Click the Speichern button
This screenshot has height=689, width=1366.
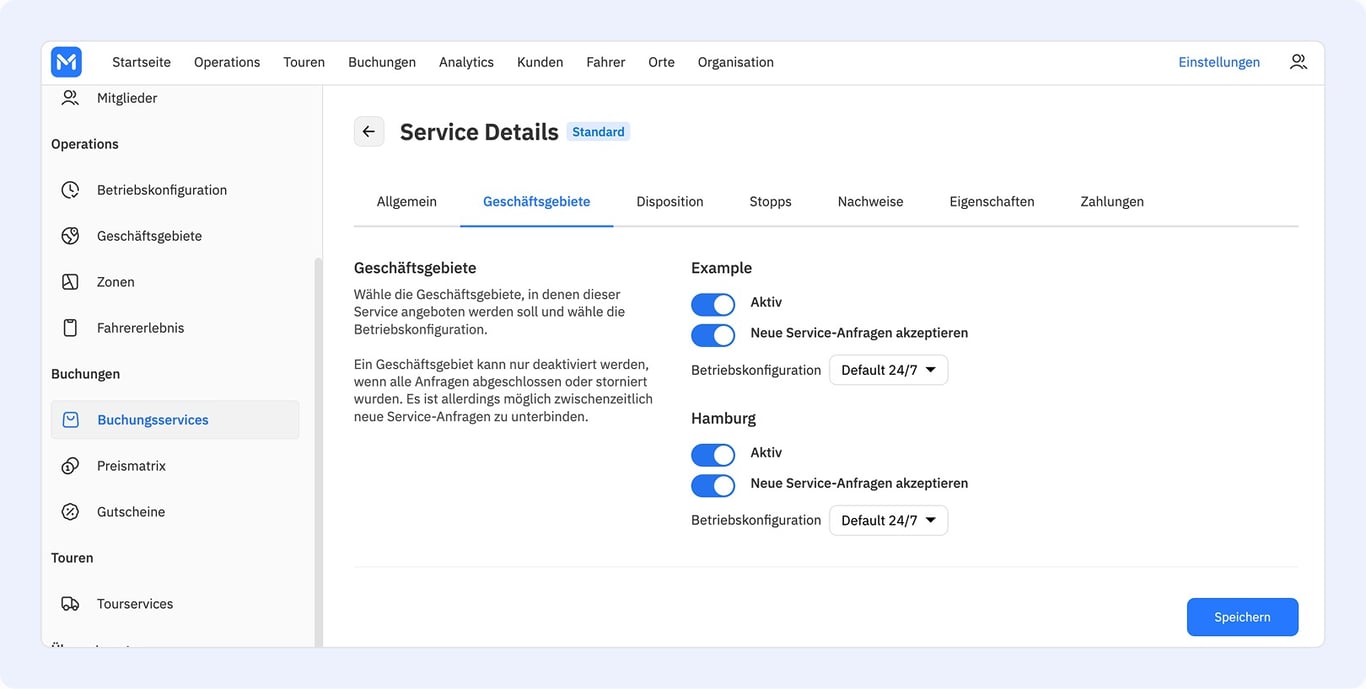[1242, 617]
